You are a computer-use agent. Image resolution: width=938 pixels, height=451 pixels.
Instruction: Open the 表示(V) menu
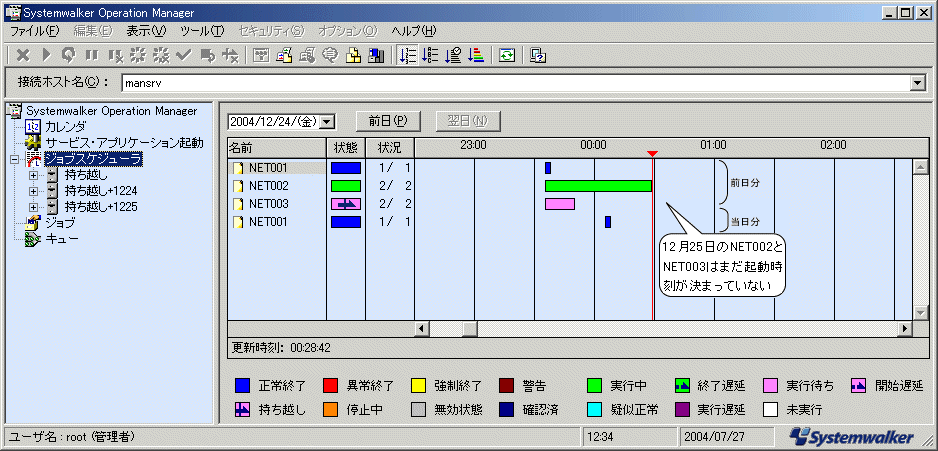coord(146,31)
